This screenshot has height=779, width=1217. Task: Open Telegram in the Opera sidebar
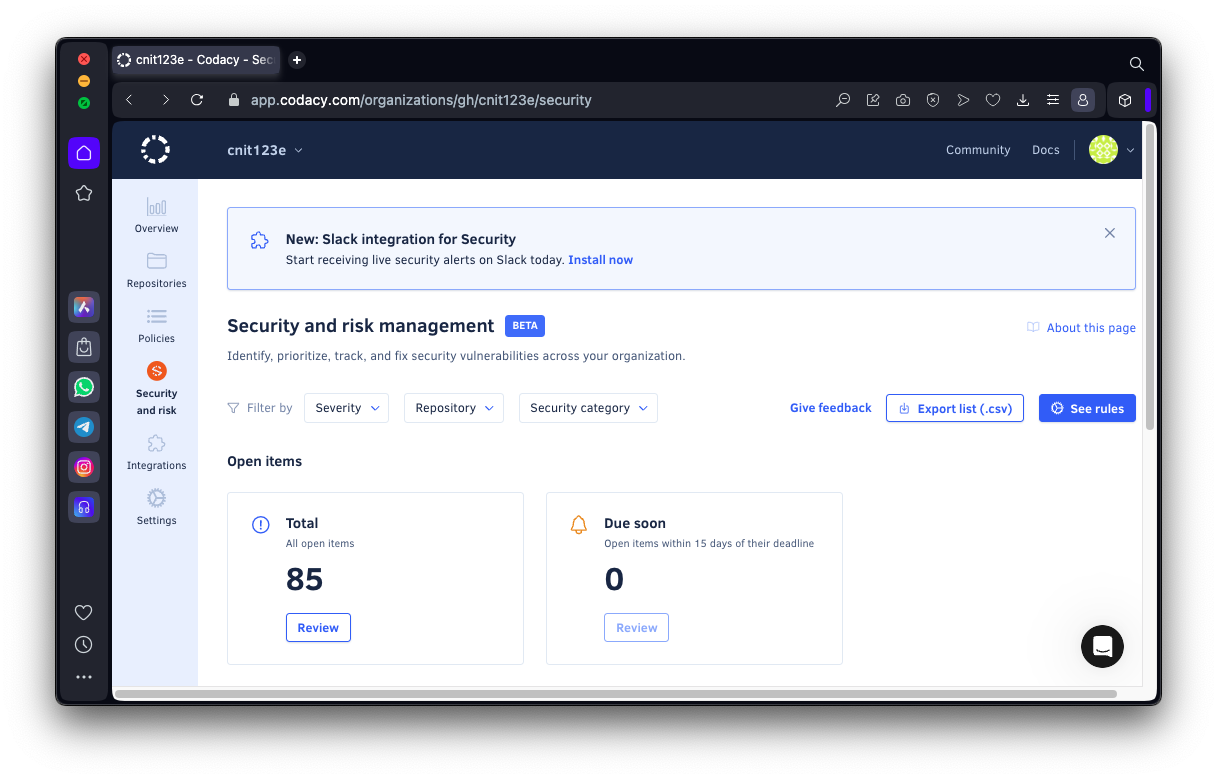pos(84,427)
